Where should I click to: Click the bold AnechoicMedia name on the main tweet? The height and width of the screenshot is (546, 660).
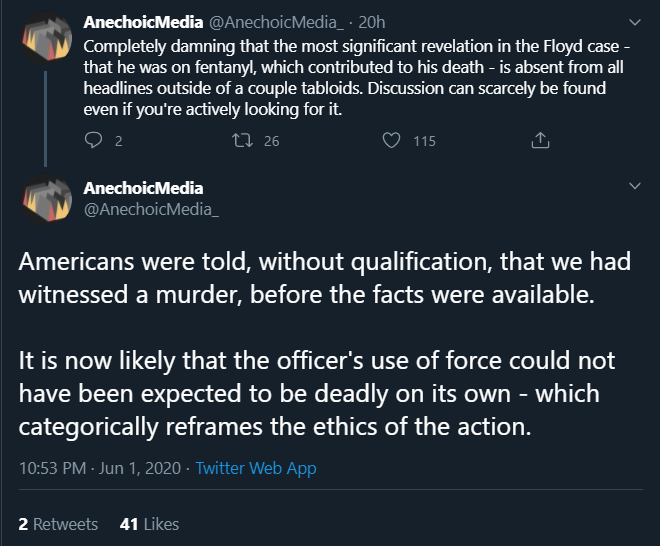tap(143, 188)
